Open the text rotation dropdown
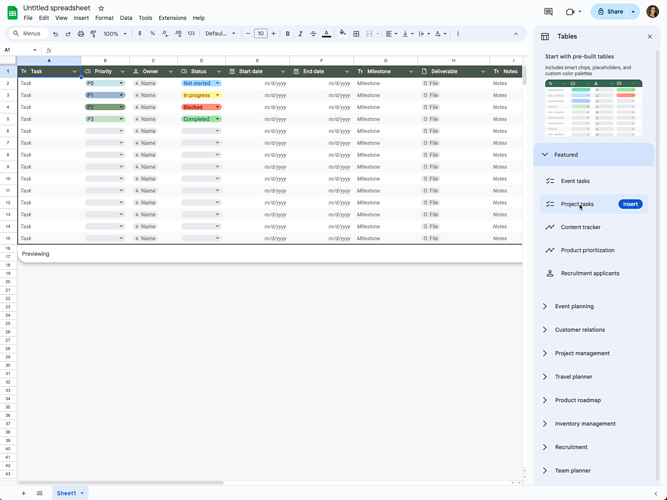This screenshot has width=667, height=500. [440, 34]
